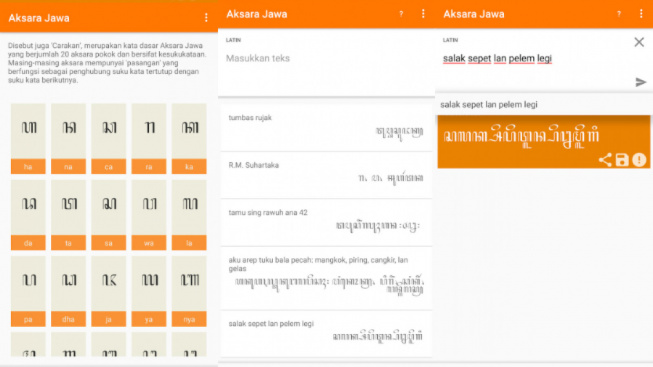Clear the Latin text with X icon
The width and height of the screenshot is (653, 367).
point(639,42)
